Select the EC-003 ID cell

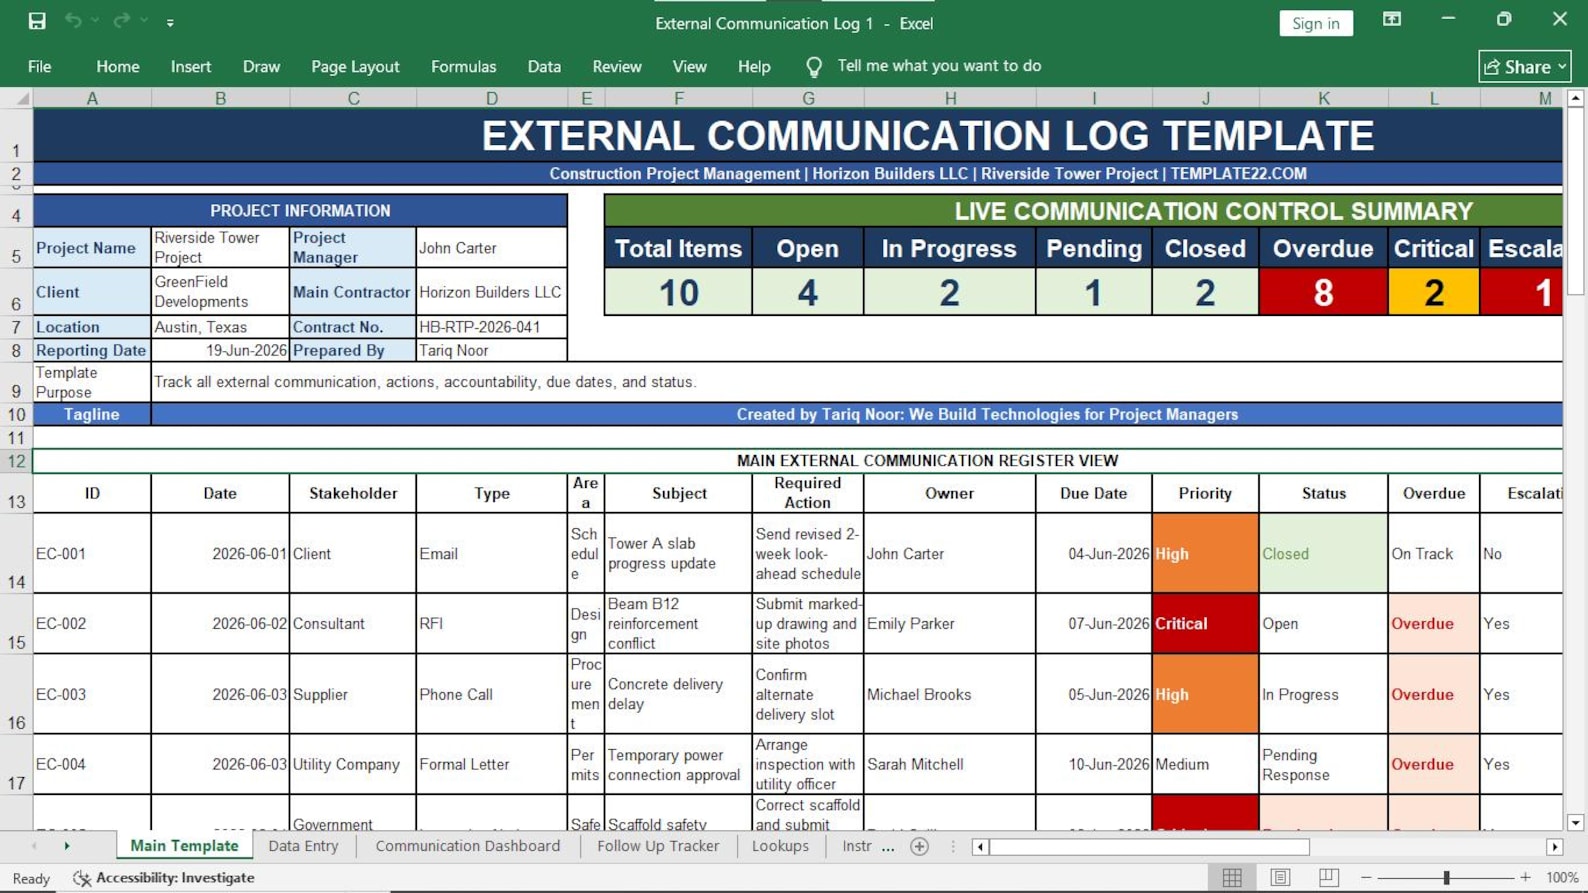click(92, 694)
